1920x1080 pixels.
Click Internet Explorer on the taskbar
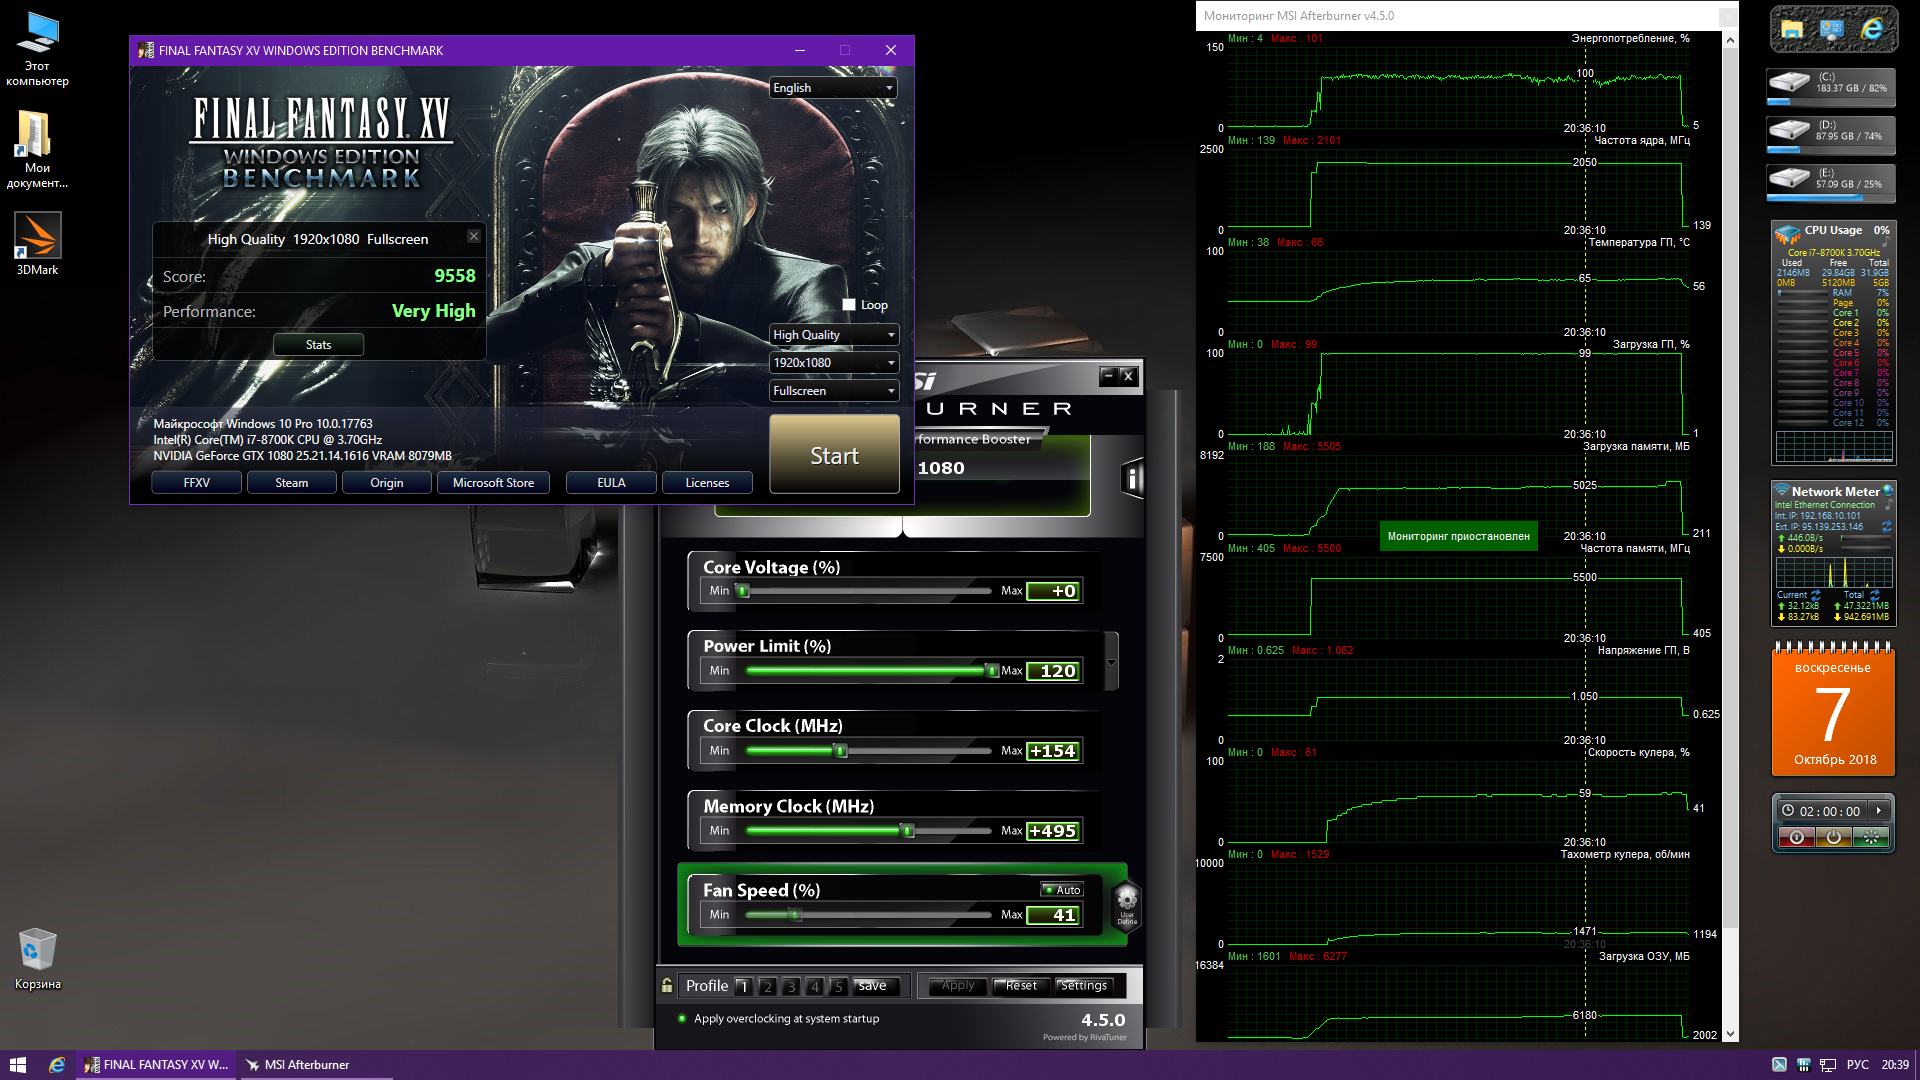[x=57, y=1065]
